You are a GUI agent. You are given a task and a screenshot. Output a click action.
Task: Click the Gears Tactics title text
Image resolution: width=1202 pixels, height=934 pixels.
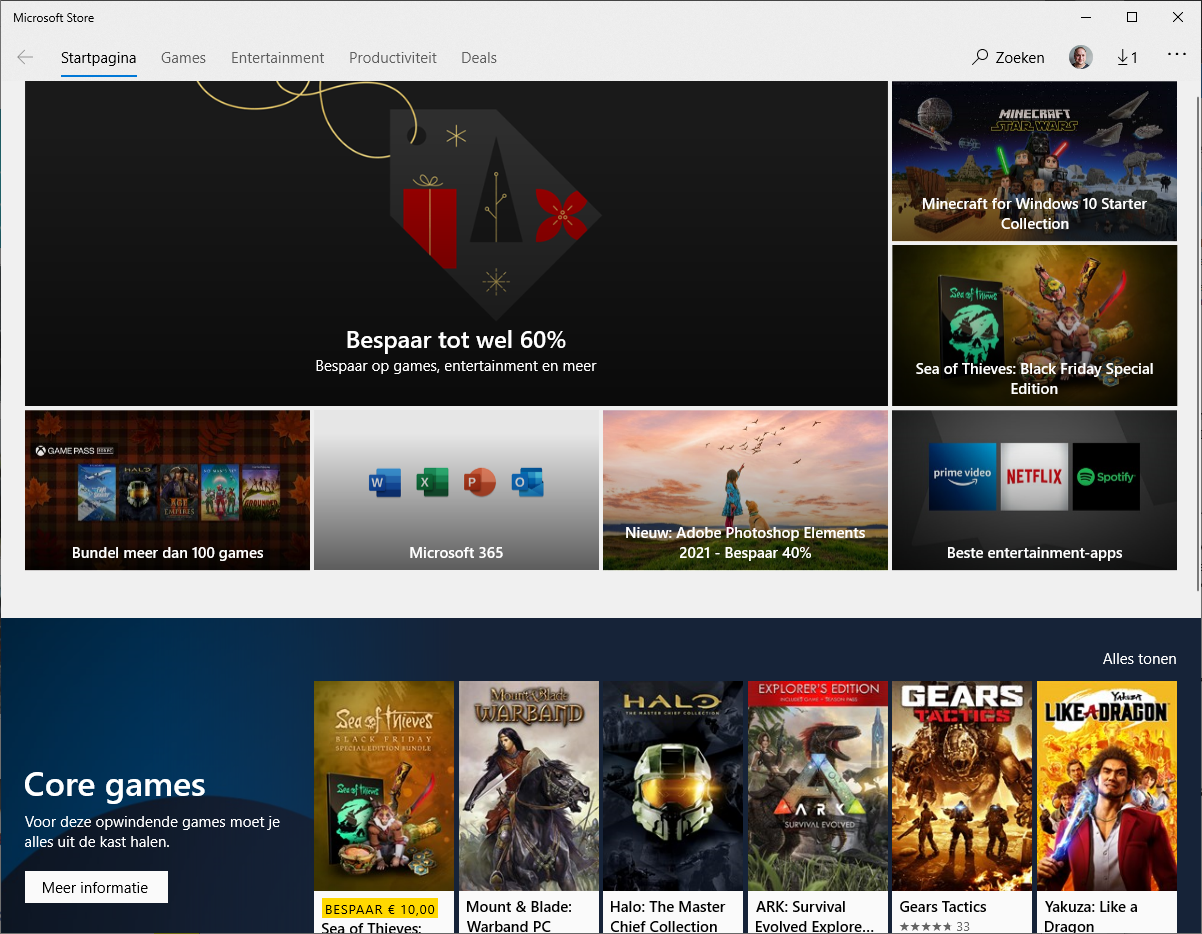(943, 907)
